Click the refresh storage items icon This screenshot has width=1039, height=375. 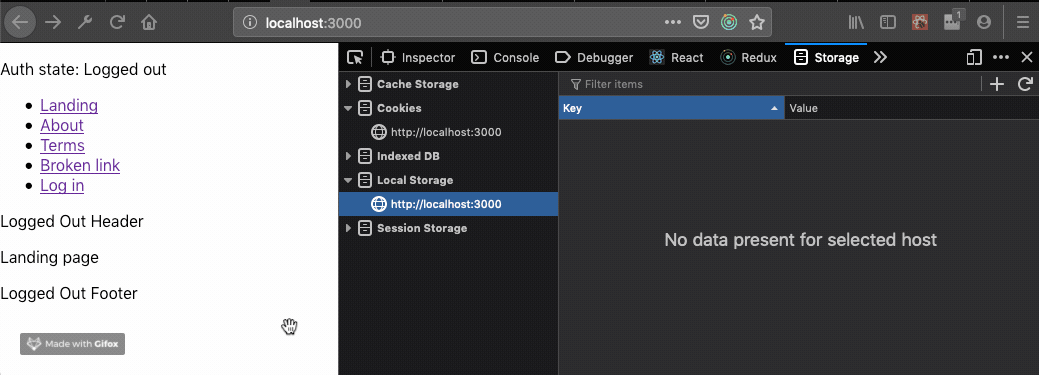[1025, 84]
